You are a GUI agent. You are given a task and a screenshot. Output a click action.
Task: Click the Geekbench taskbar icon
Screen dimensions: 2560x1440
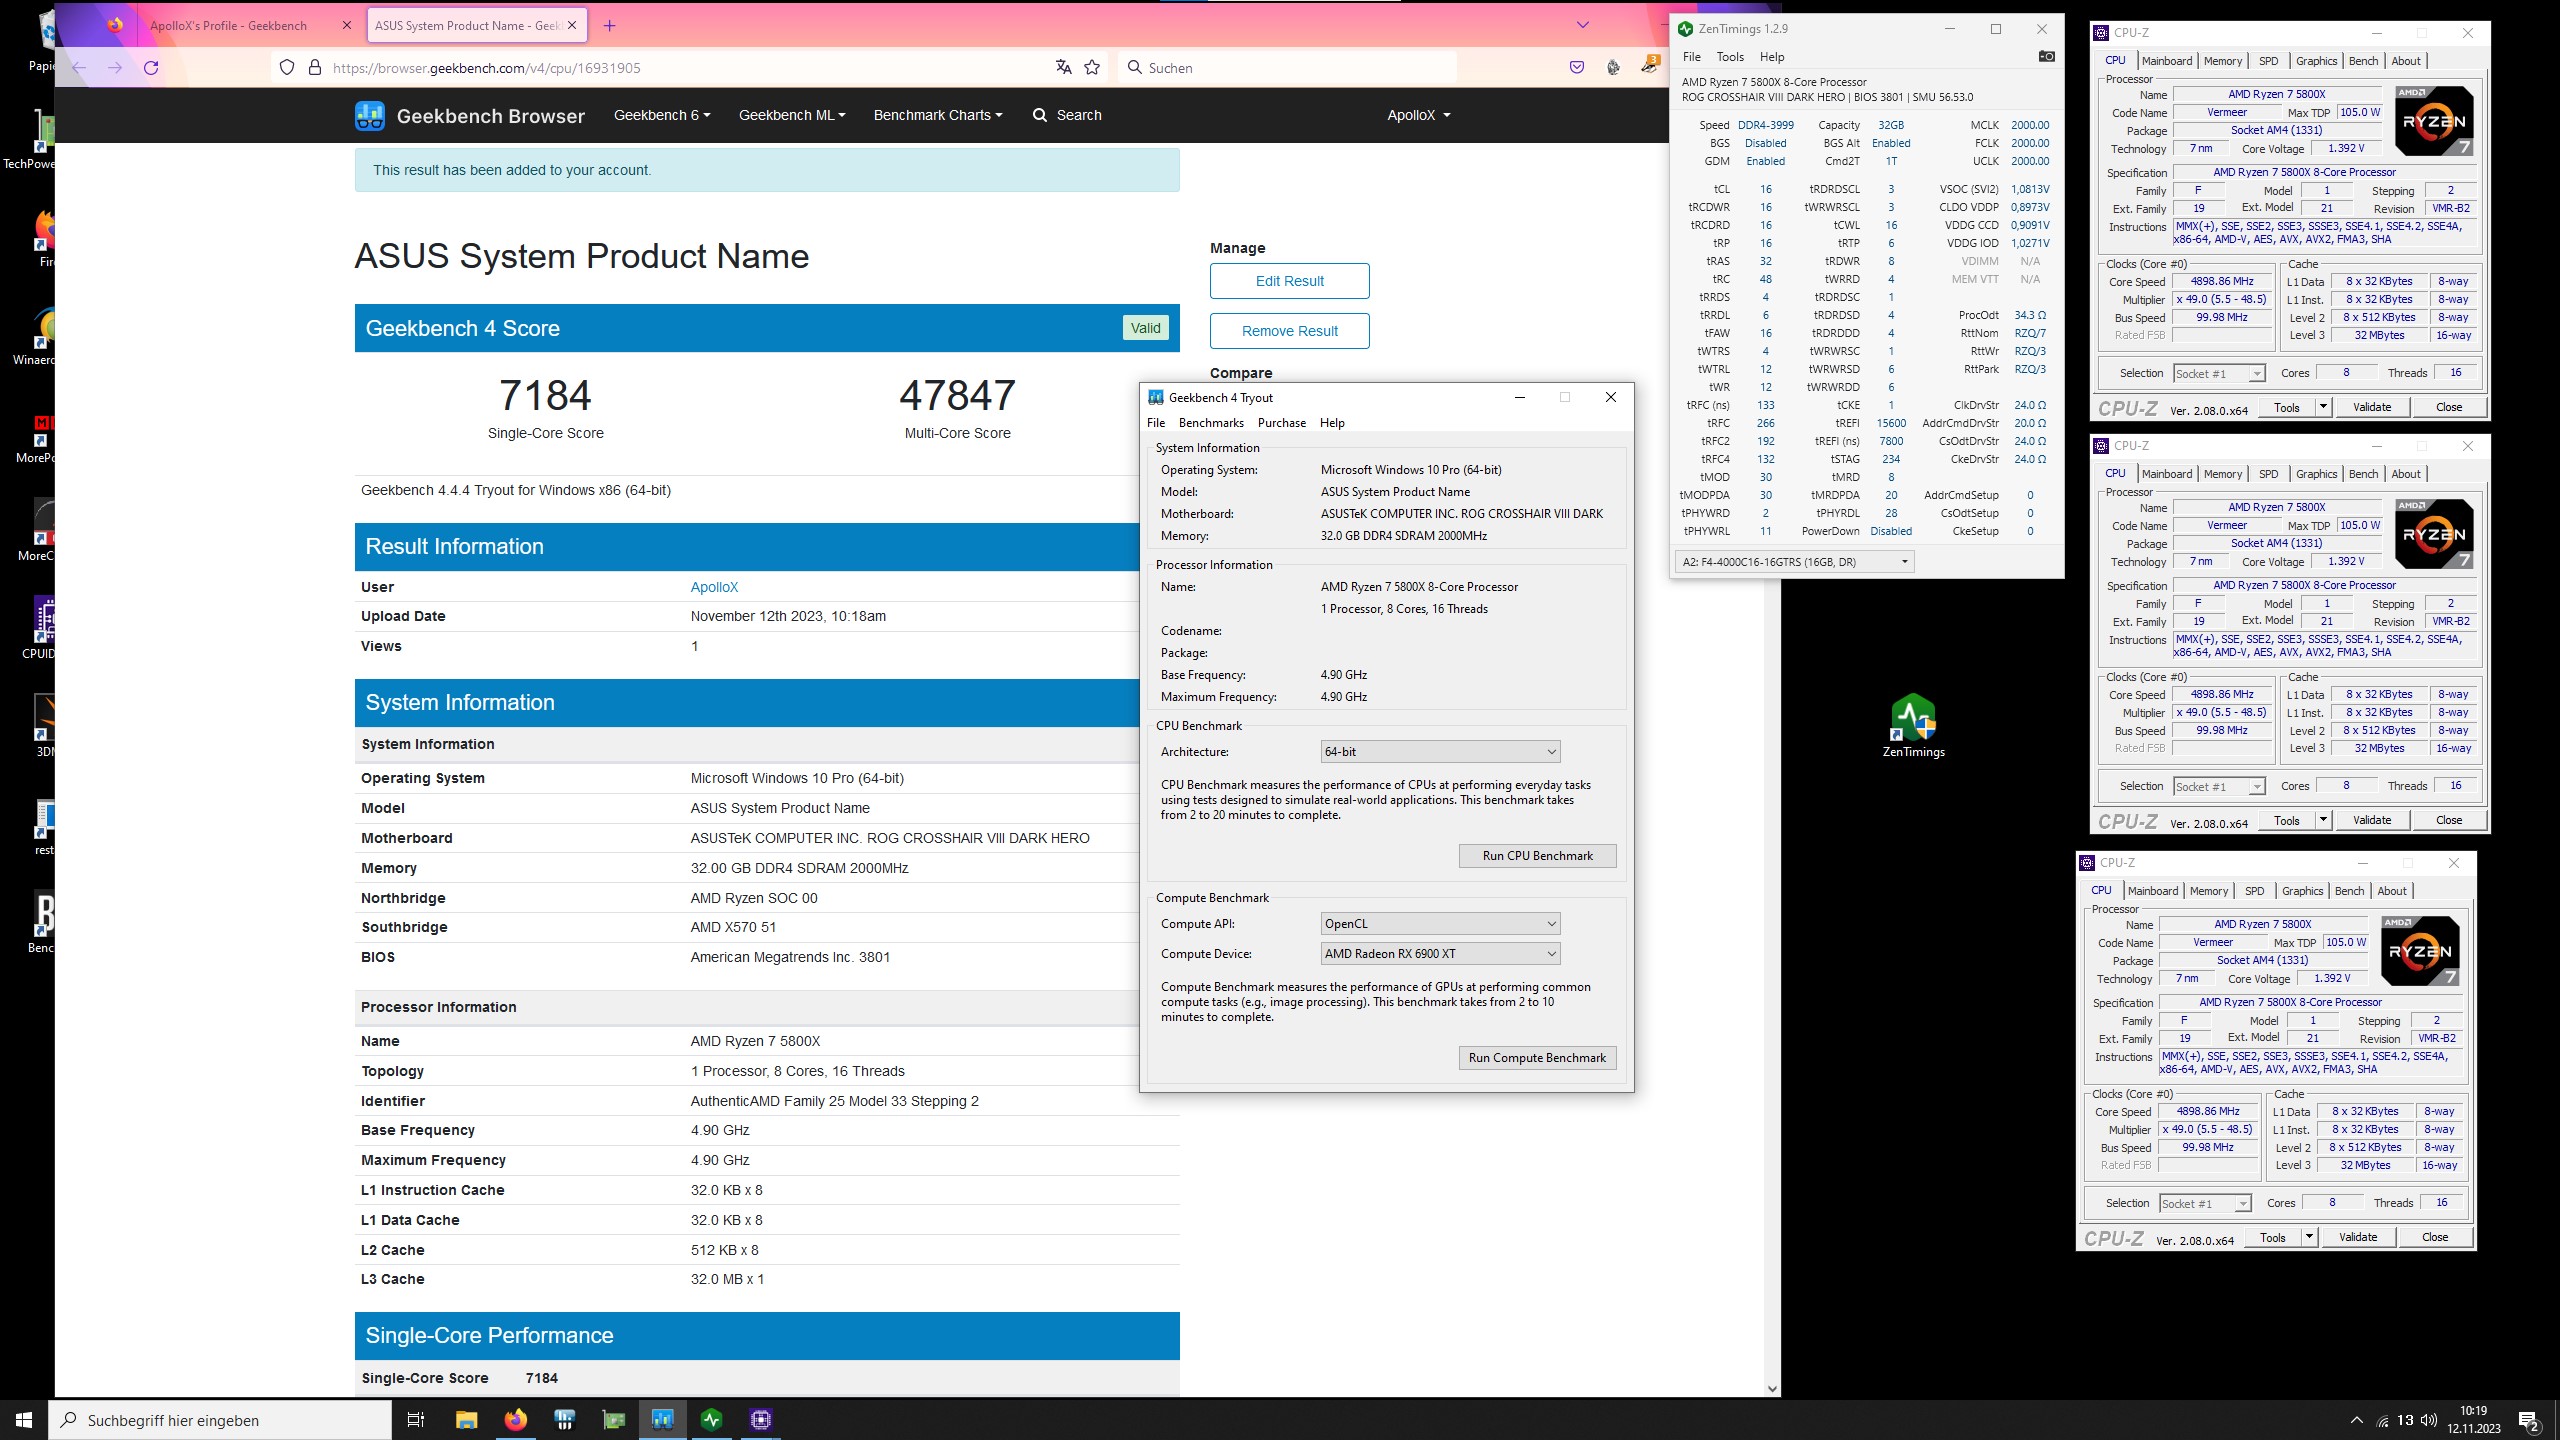pyautogui.click(x=662, y=1419)
